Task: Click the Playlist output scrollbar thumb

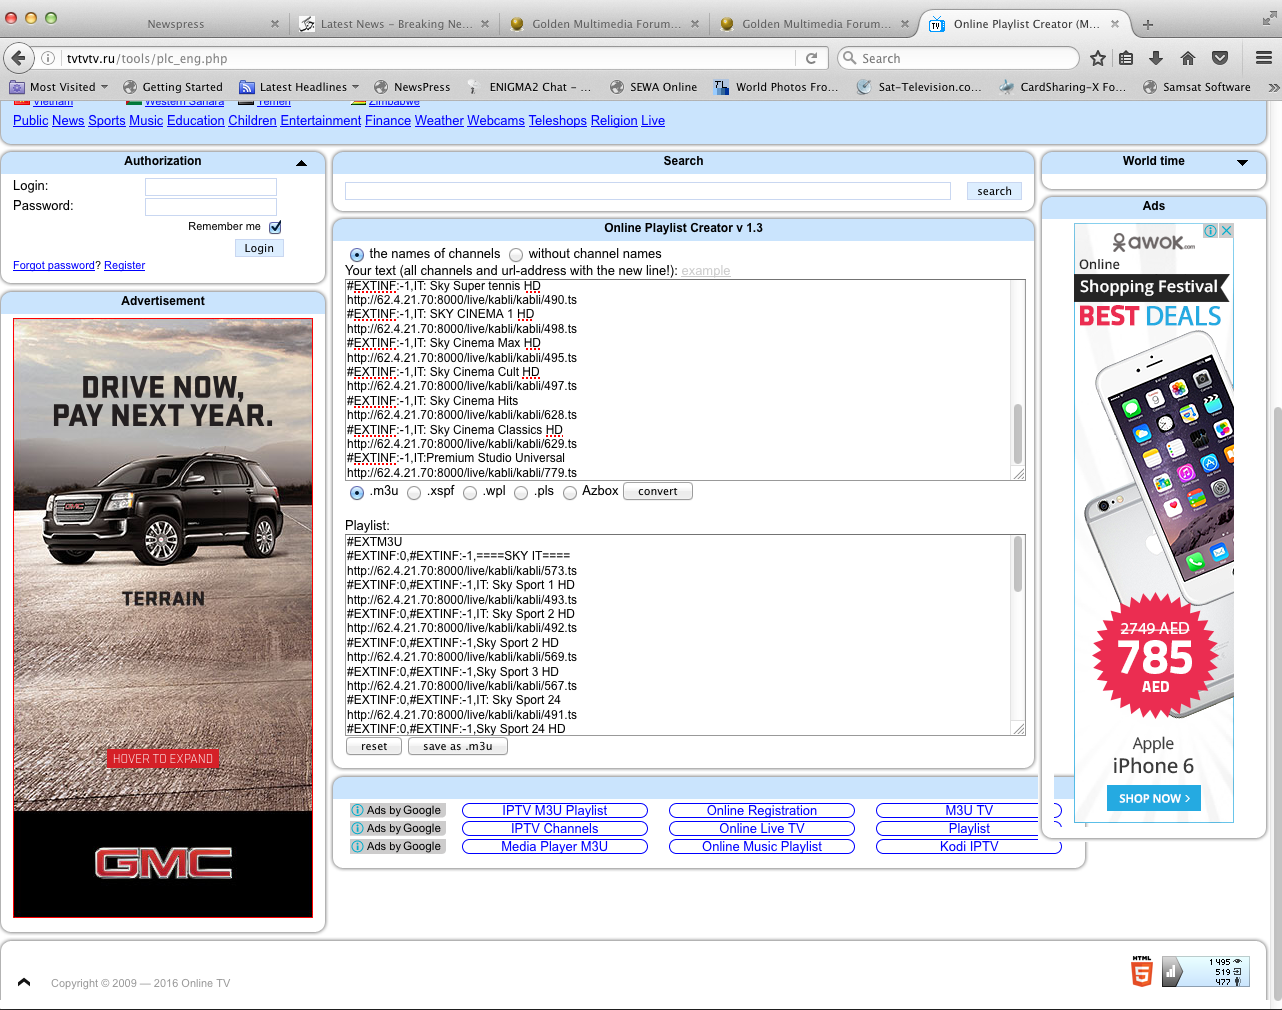Action: coord(1018,564)
